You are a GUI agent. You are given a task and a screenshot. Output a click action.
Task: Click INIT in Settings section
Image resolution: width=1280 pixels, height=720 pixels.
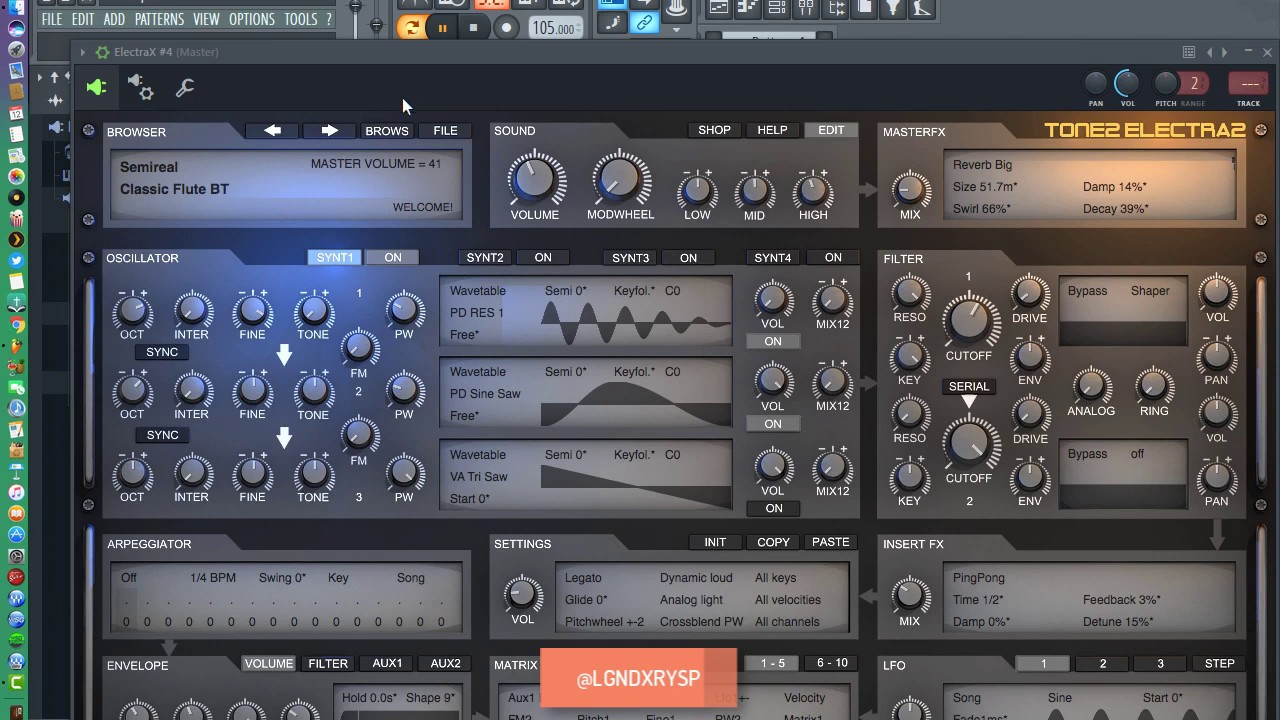715,542
